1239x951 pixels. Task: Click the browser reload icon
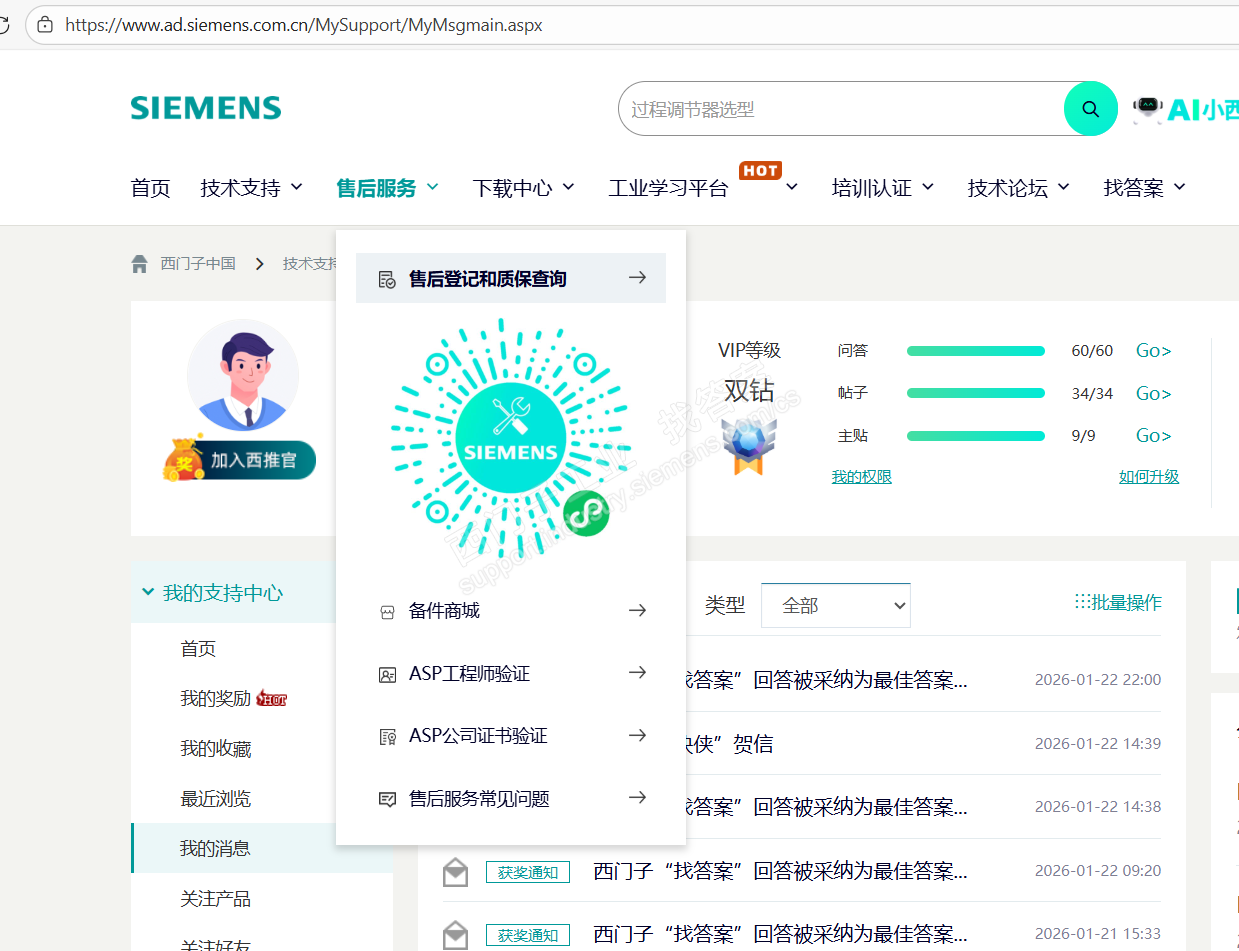(x=3, y=25)
